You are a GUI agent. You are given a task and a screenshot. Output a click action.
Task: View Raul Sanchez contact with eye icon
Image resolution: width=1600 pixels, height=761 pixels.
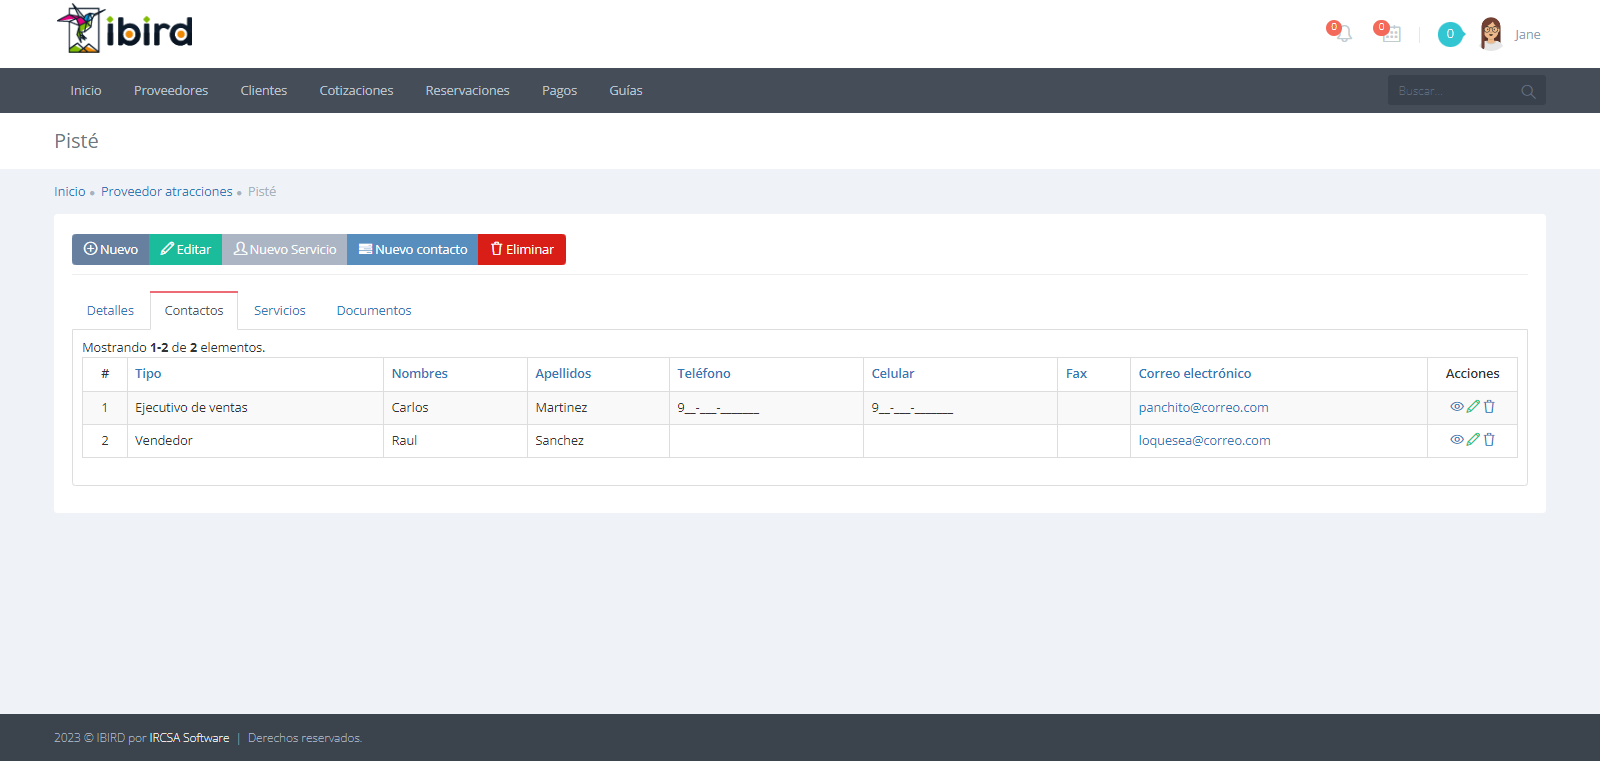1457,440
